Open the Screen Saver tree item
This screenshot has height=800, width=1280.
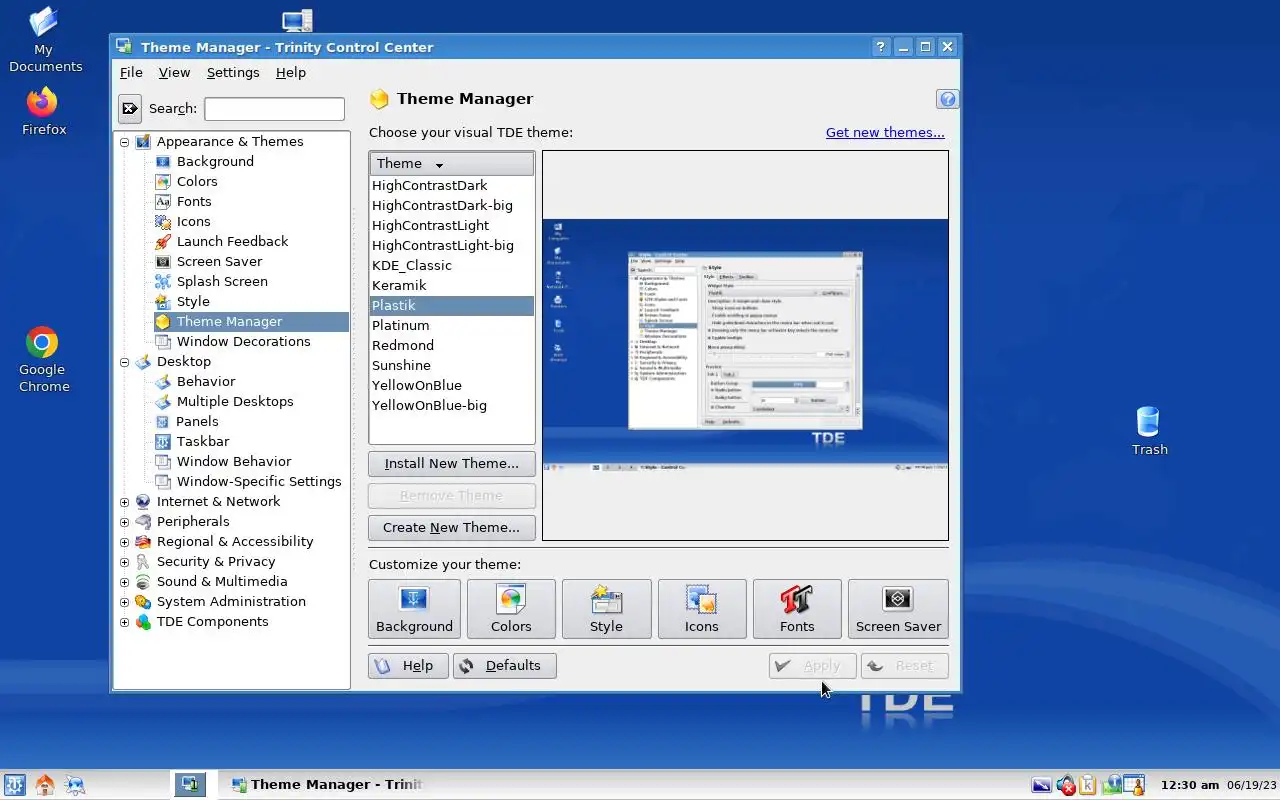(208, 261)
